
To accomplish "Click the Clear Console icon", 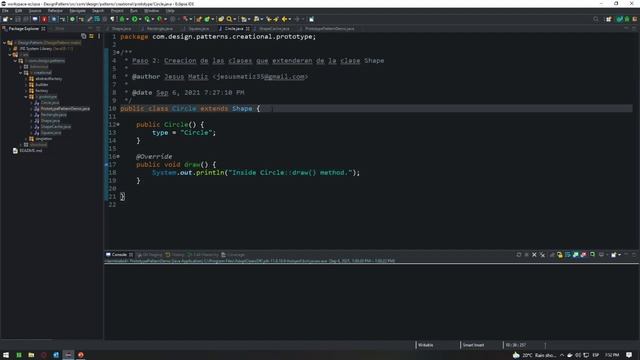I will click(552, 255).
